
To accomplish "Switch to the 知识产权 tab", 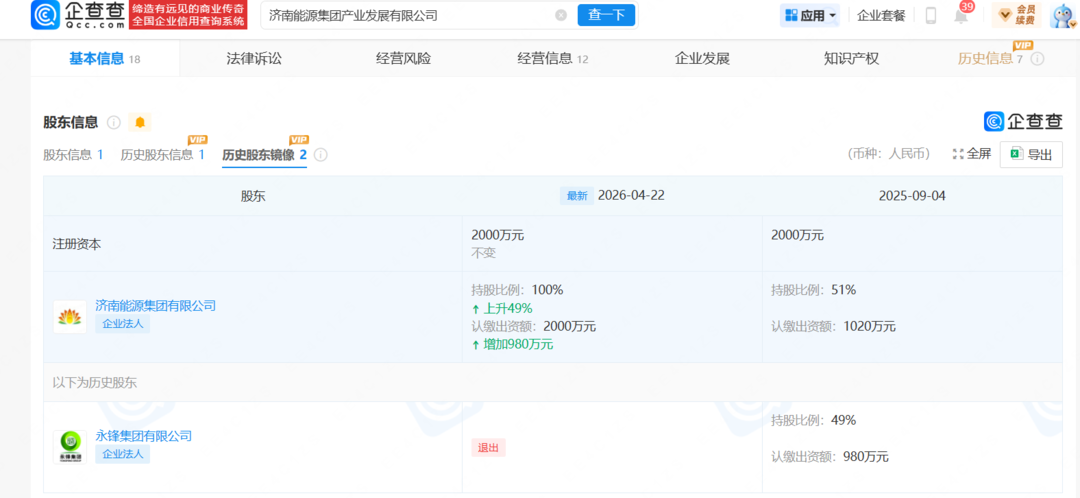I will tap(851, 59).
